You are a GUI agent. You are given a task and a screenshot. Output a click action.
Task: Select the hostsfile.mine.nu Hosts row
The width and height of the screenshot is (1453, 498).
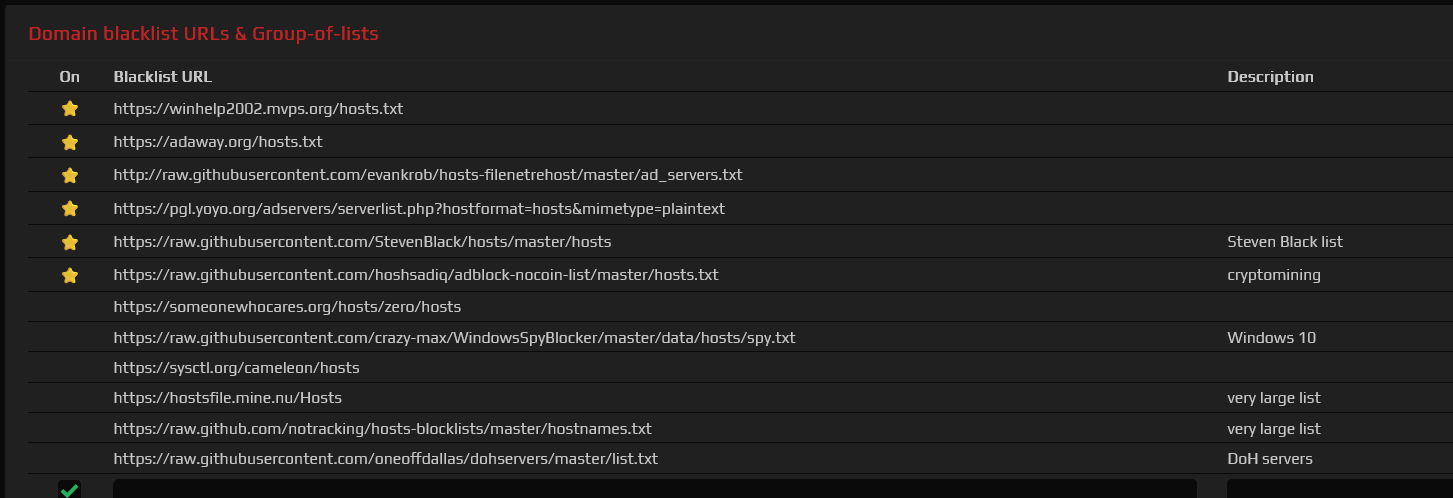740,398
